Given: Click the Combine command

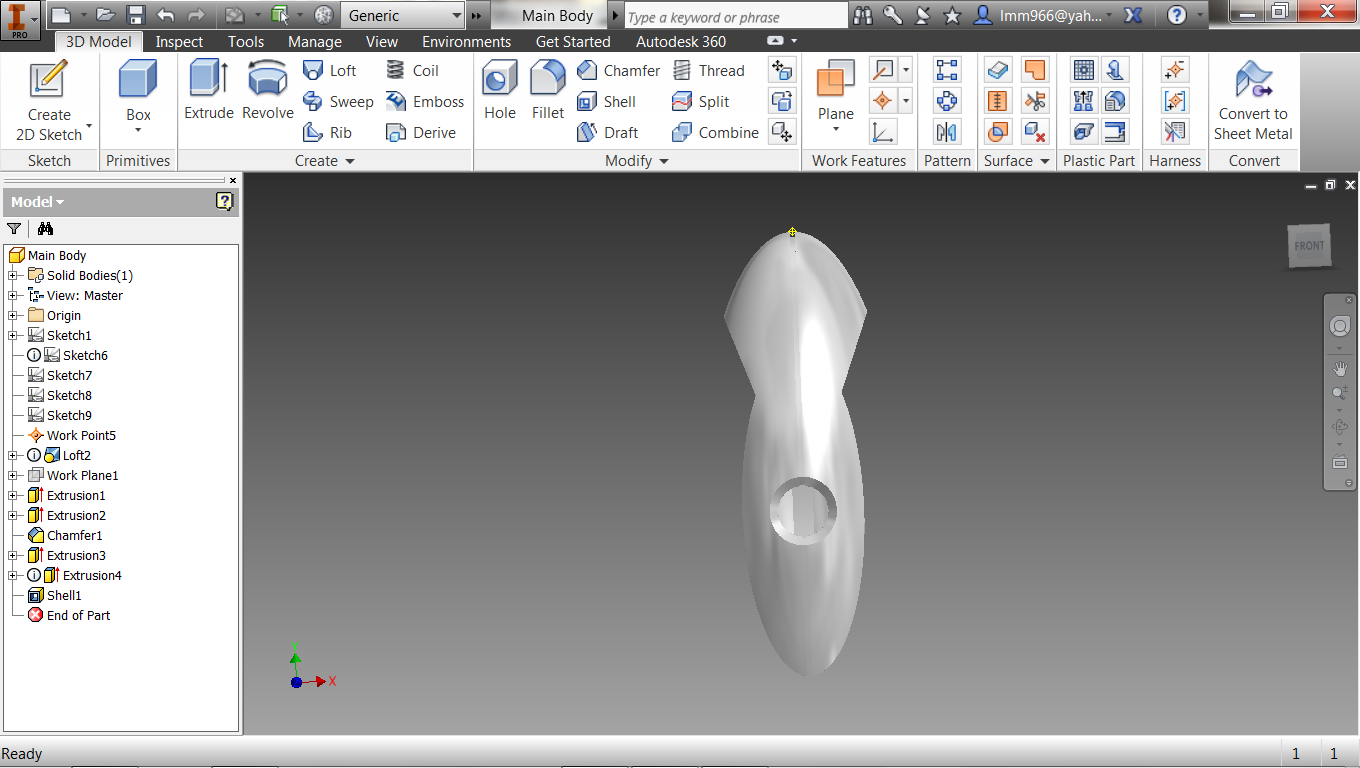Looking at the screenshot, I should point(715,132).
